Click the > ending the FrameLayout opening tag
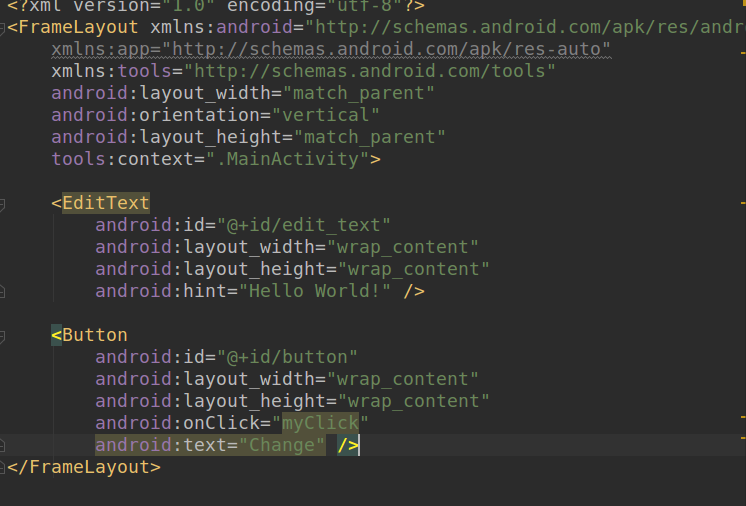This screenshot has height=506, width=746. click(375, 159)
